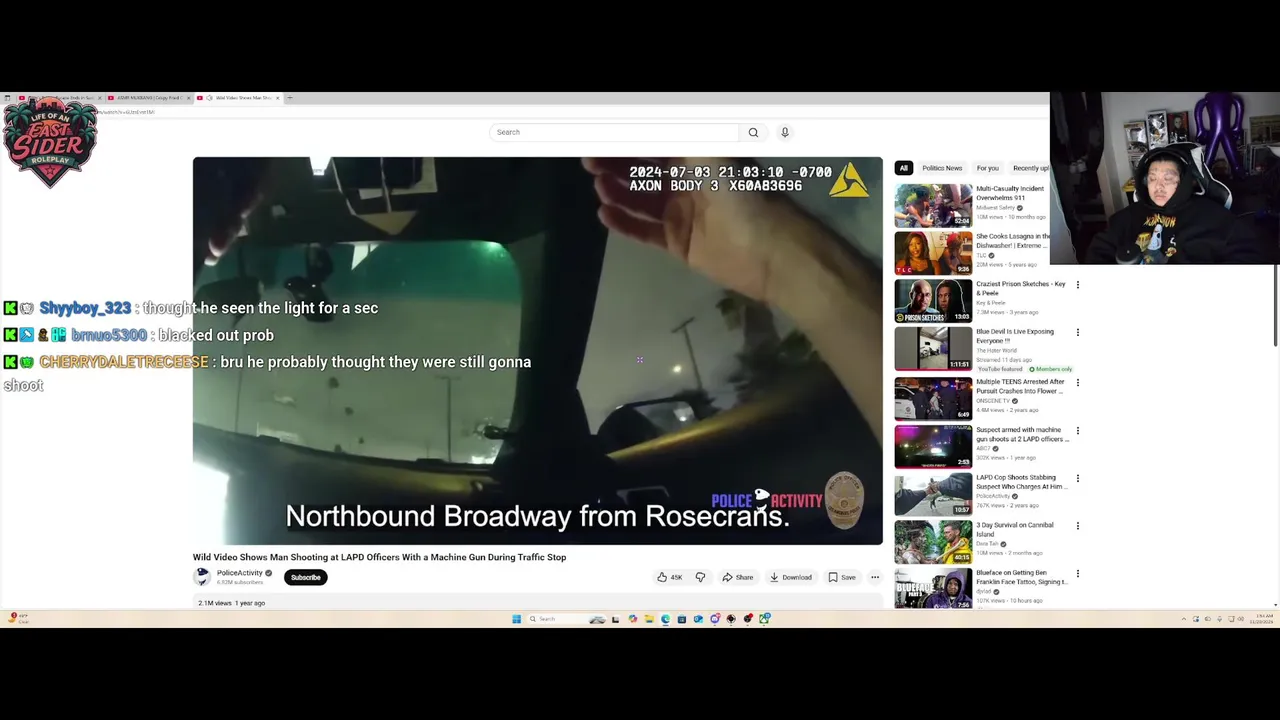Click title 'Craziest Prison Sketches - Key & Peele'
Screen dimensions: 1280x720
click(1021, 288)
